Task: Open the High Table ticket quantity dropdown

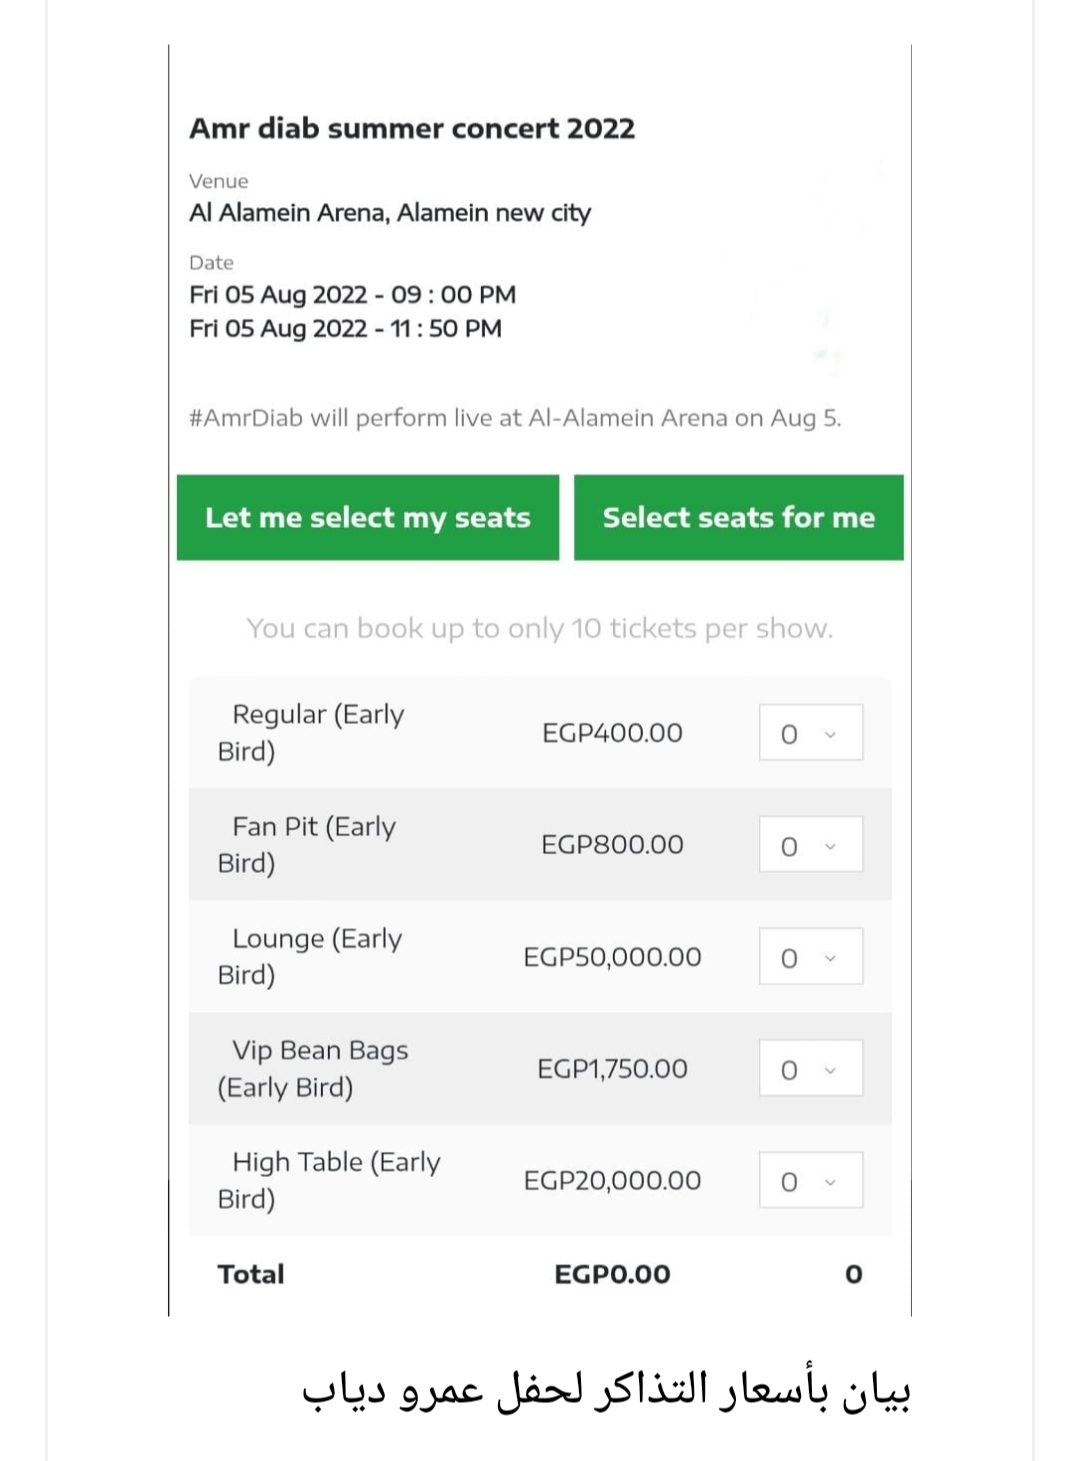Action: pos(810,1181)
